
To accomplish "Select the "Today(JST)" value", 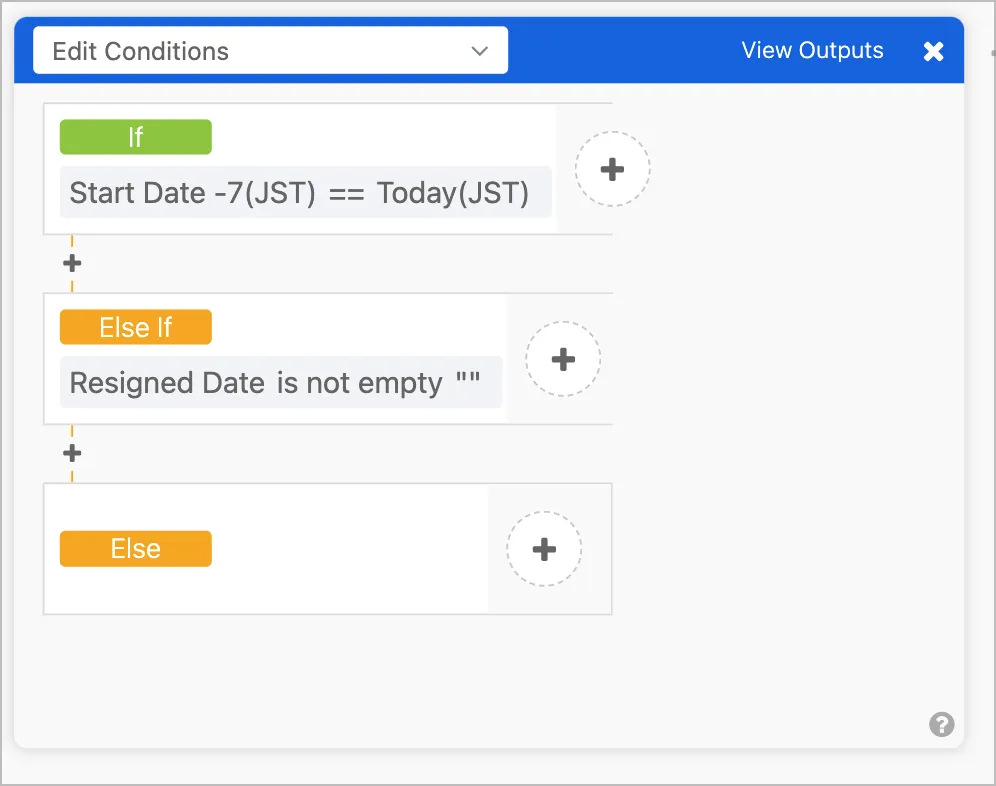I will pyautogui.click(x=453, y=192).
